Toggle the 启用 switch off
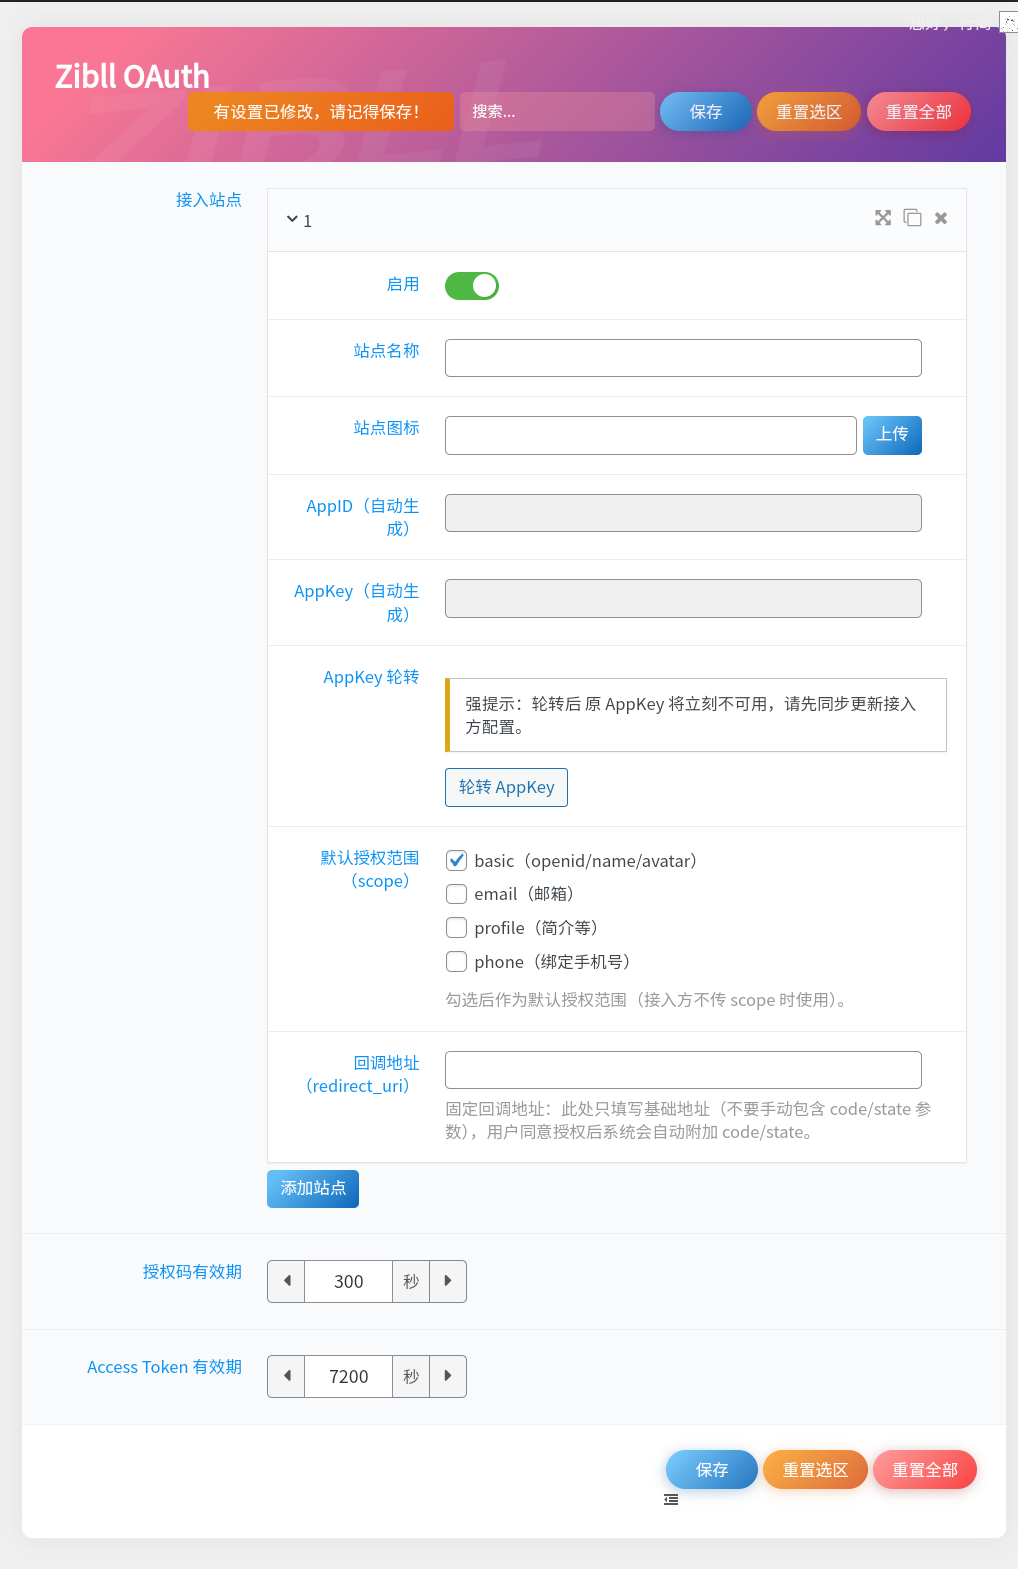 (472, 286)
